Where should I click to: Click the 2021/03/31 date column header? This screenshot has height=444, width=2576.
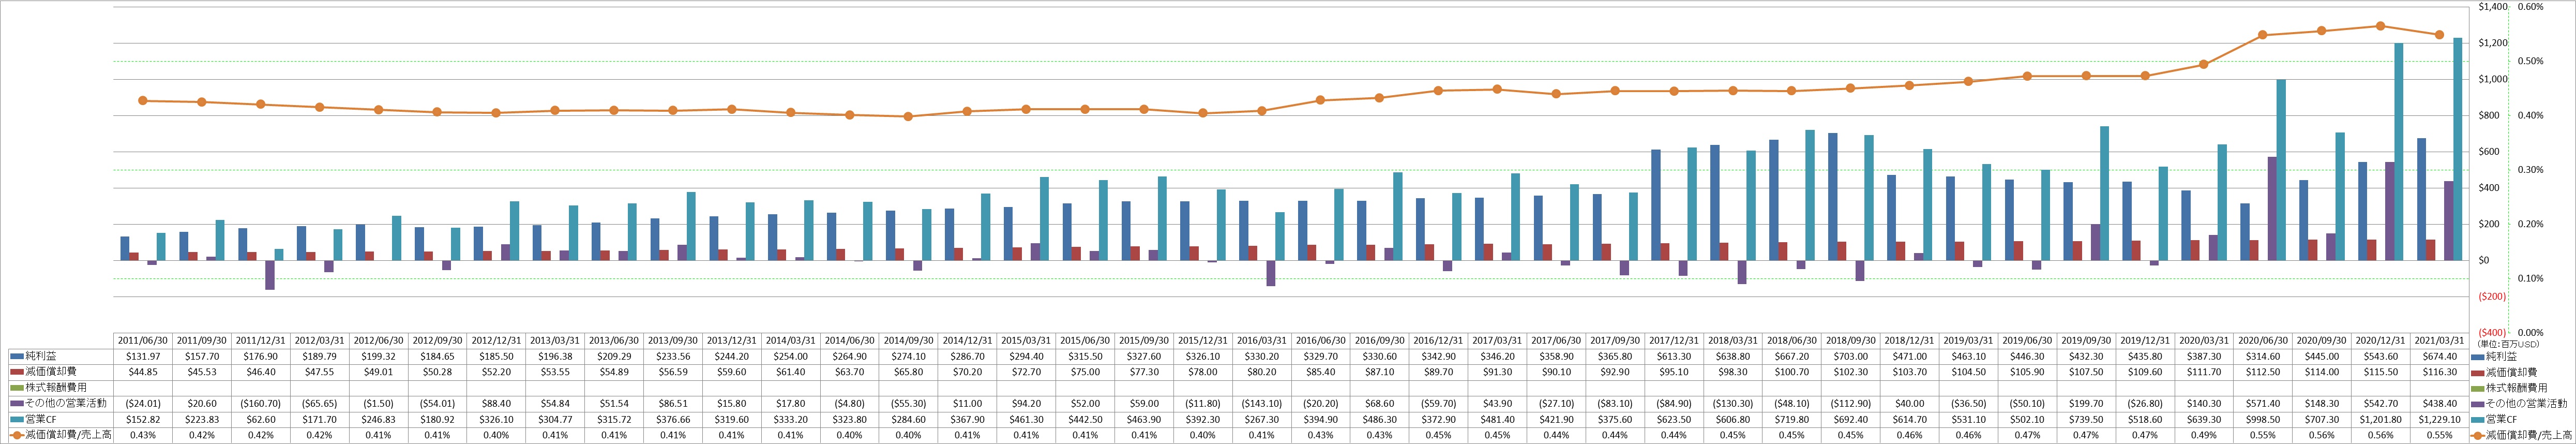pyautogui.click(x=2439, y=340)
